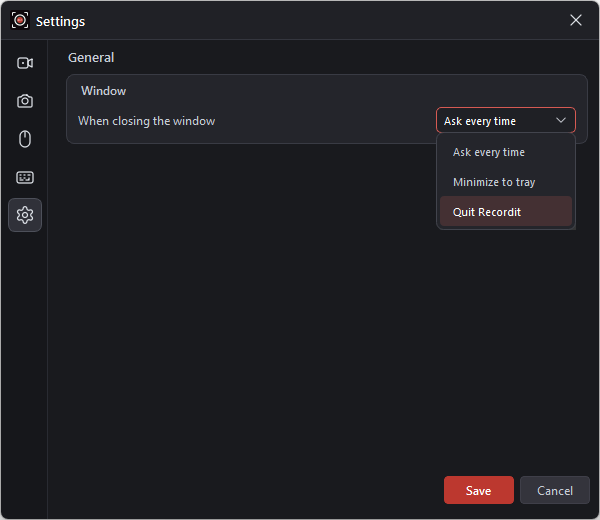Click the 'General' page heading

click(x=91, y=58)
